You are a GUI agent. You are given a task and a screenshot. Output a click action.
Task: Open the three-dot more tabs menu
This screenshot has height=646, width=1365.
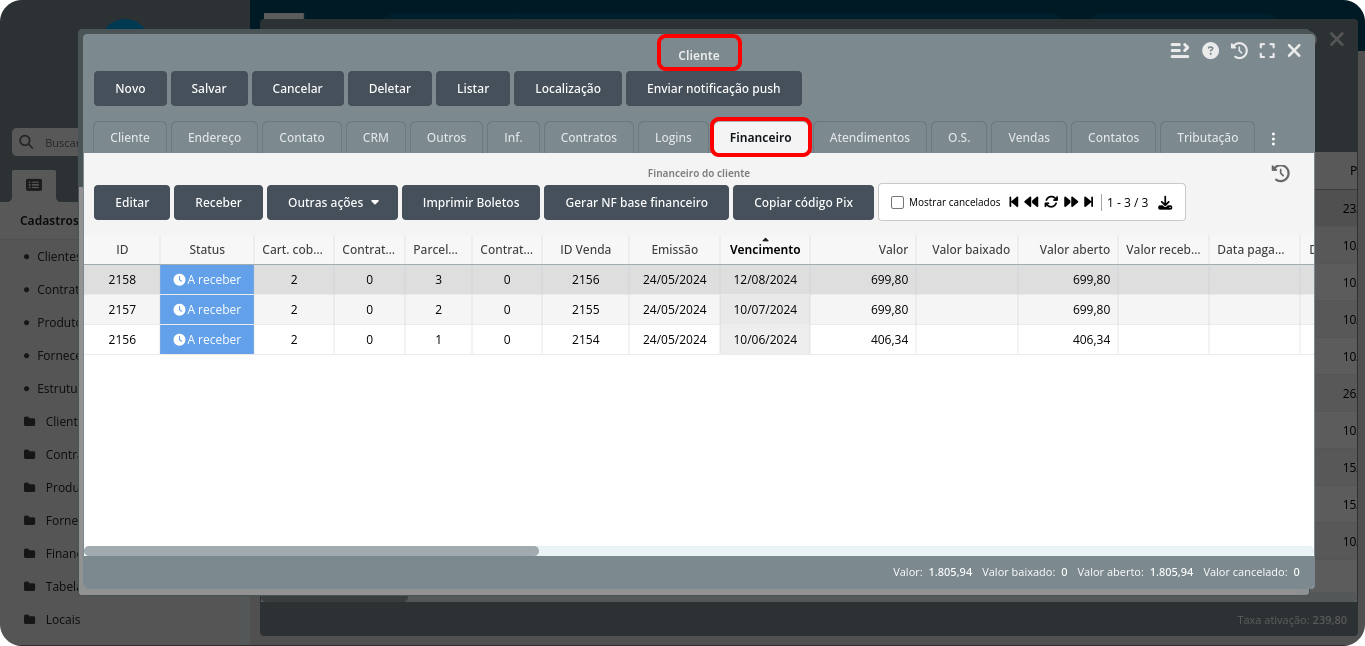point(1273,138)
